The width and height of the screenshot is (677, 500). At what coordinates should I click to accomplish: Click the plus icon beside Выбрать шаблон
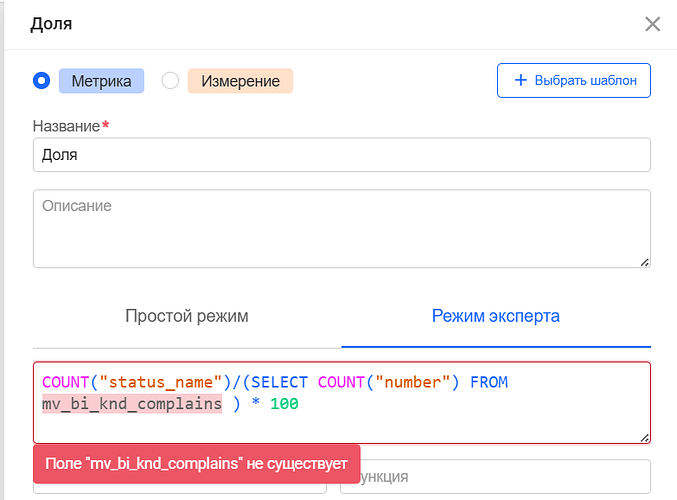[x=520, y=81]
